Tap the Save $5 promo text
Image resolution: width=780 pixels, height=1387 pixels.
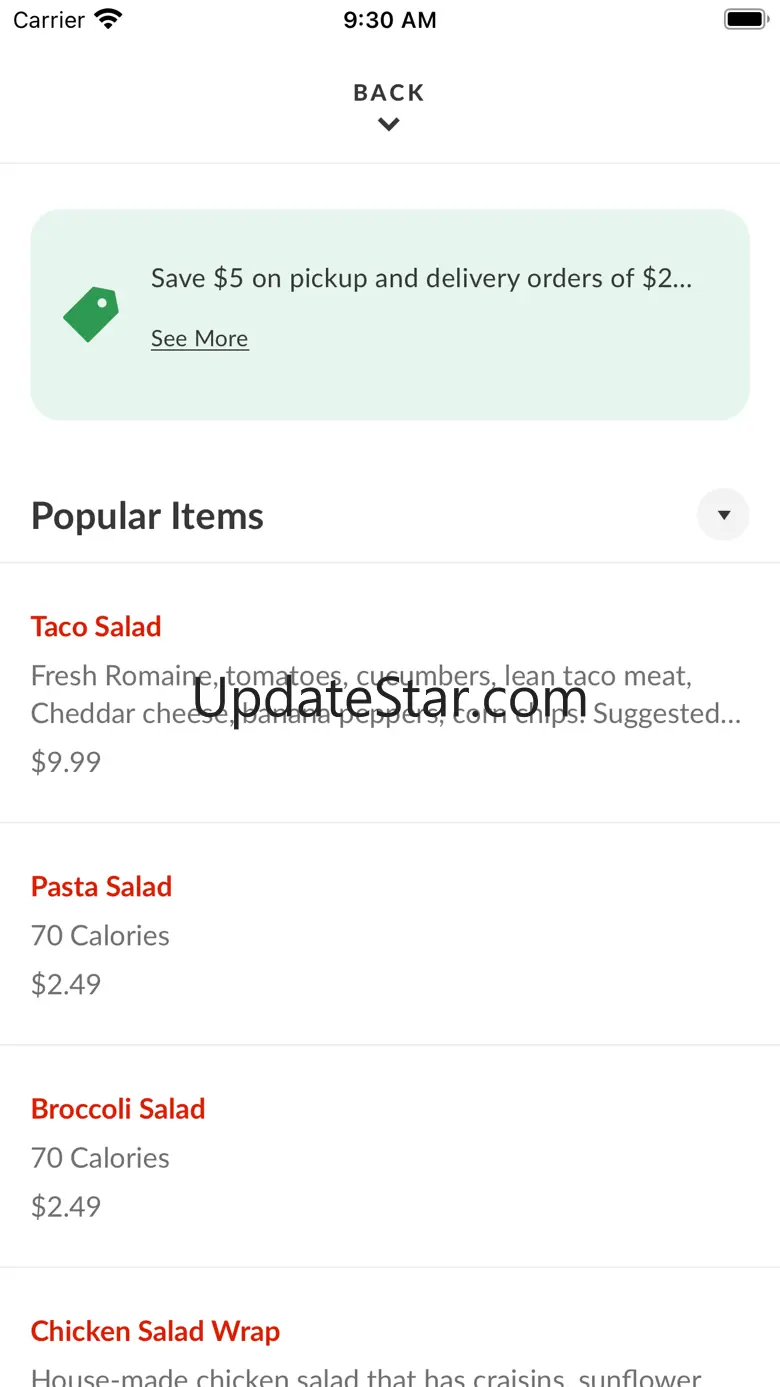pyautogui.click(x=421, y=278)
